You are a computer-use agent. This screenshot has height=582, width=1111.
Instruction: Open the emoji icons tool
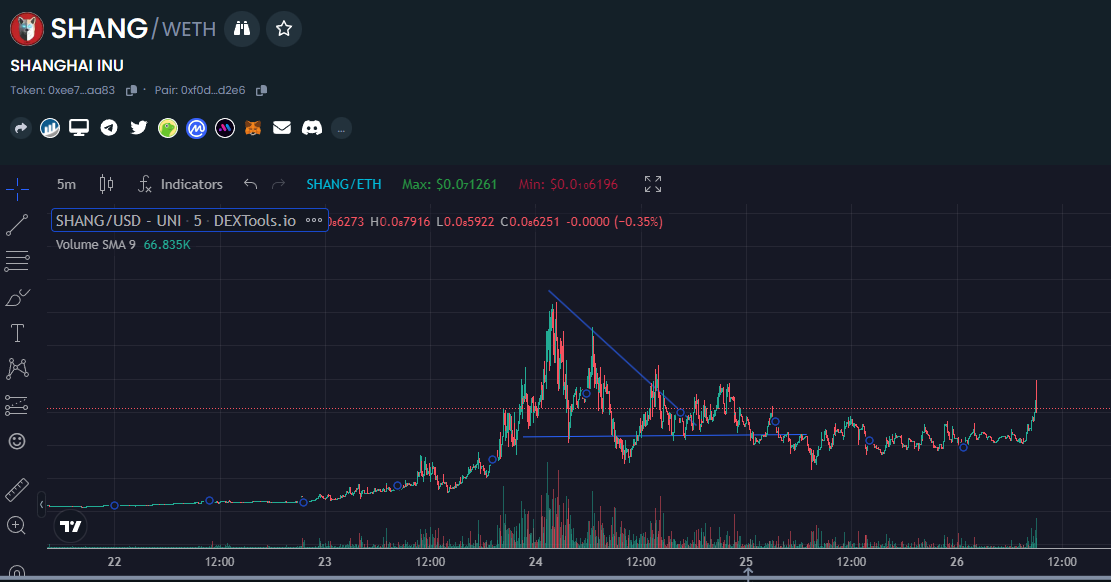point(17,441)
